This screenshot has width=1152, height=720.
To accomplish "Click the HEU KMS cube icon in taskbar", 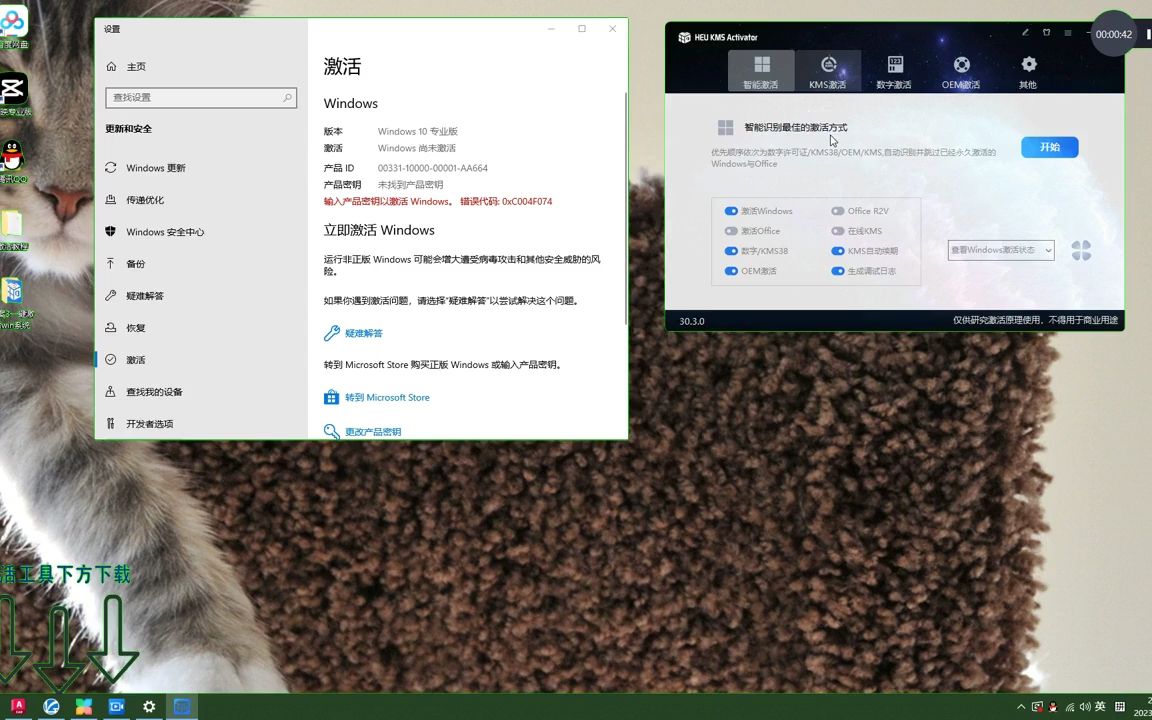I will (x=182, y=706).
